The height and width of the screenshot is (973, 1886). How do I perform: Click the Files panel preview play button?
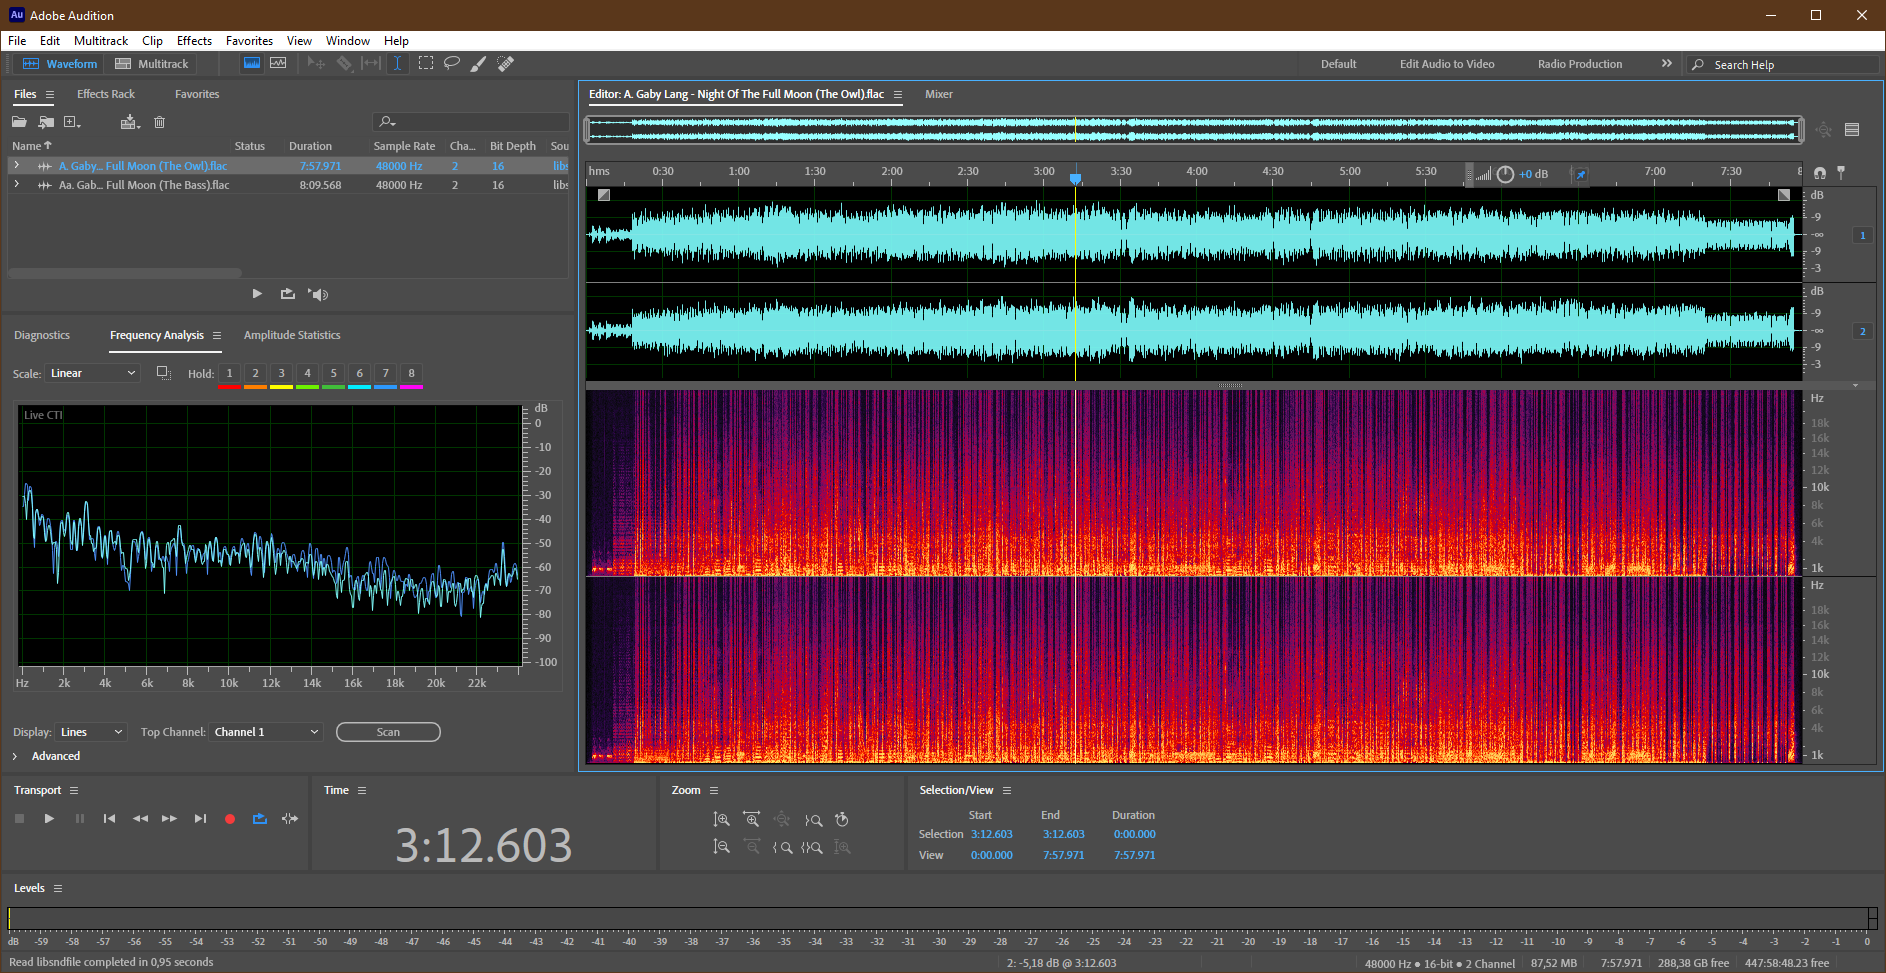click(x=257, y=294)
